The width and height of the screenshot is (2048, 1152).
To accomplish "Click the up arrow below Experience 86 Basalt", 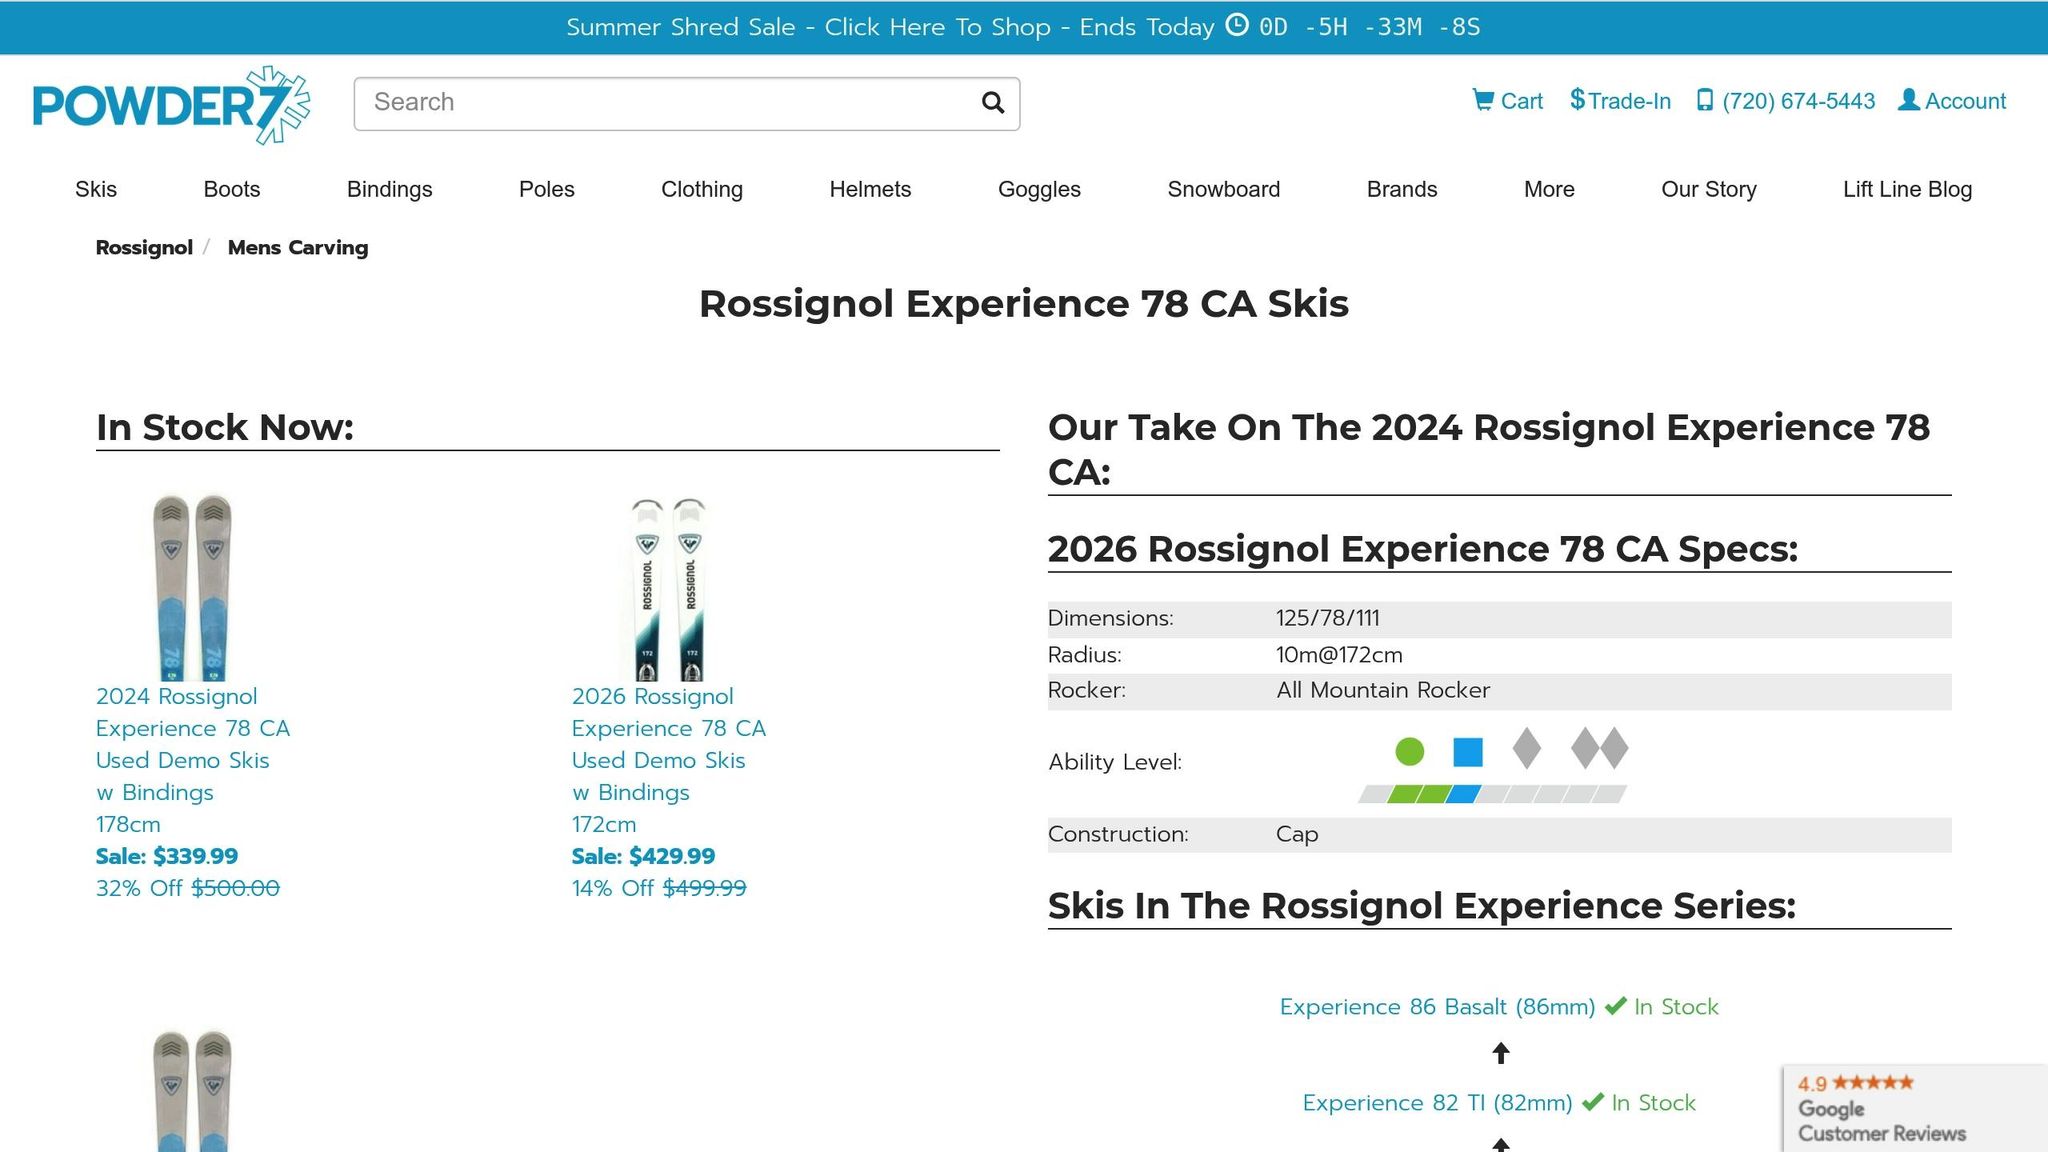I will point(1500,1053).
